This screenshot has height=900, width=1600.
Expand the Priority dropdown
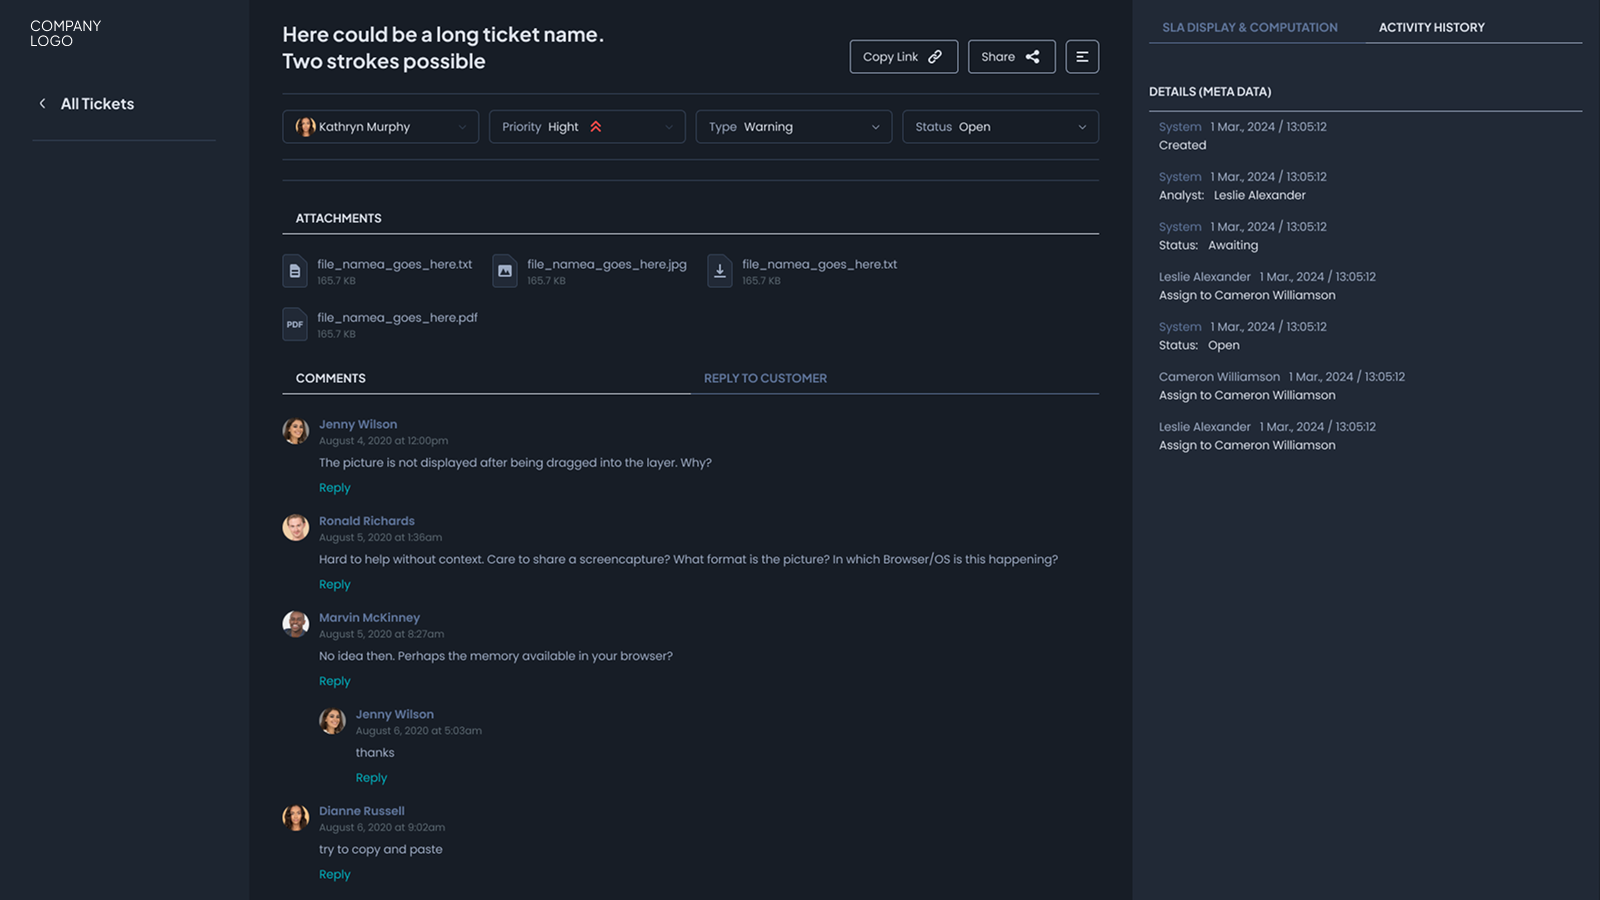587,127
